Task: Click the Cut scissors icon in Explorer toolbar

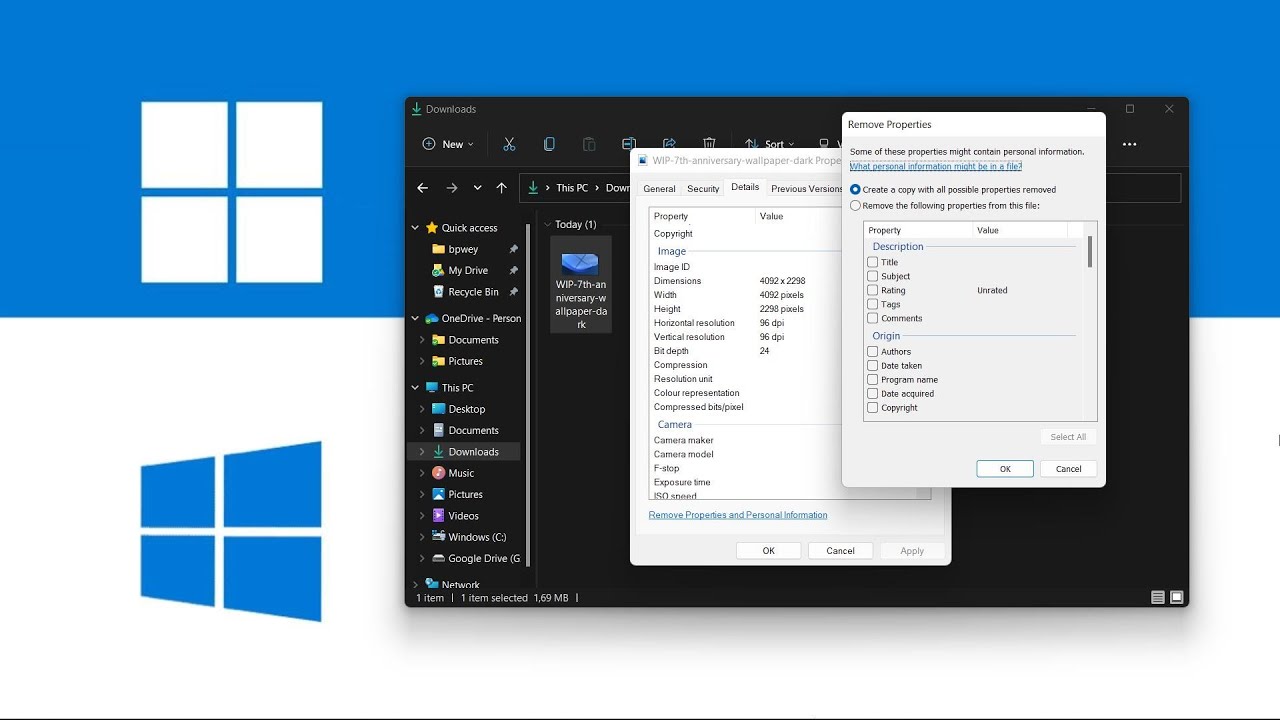Action: [509, 144]
